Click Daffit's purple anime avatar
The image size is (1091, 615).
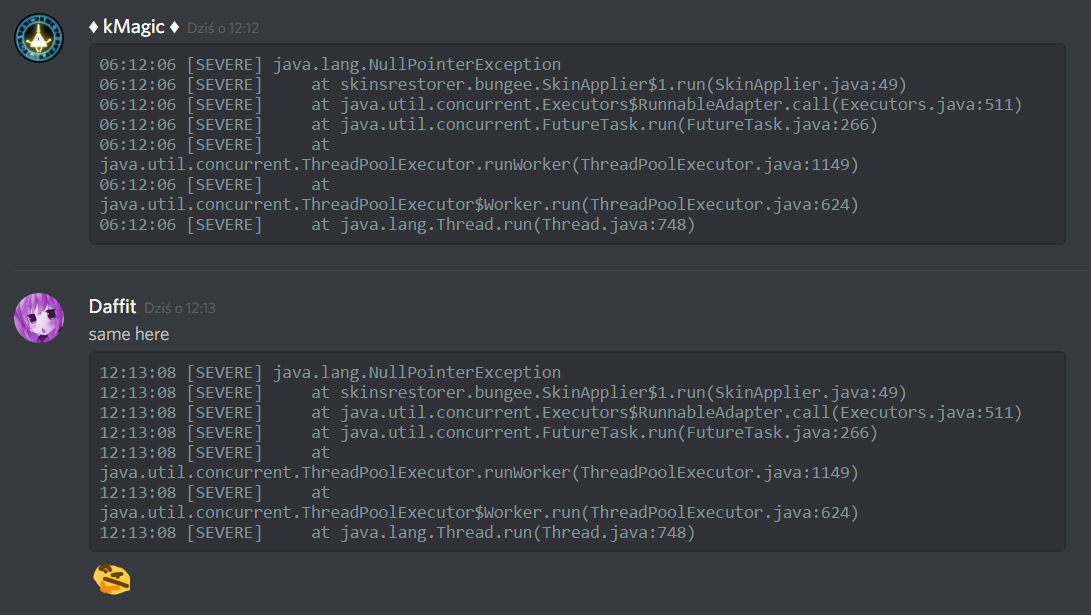pos(39,318)
